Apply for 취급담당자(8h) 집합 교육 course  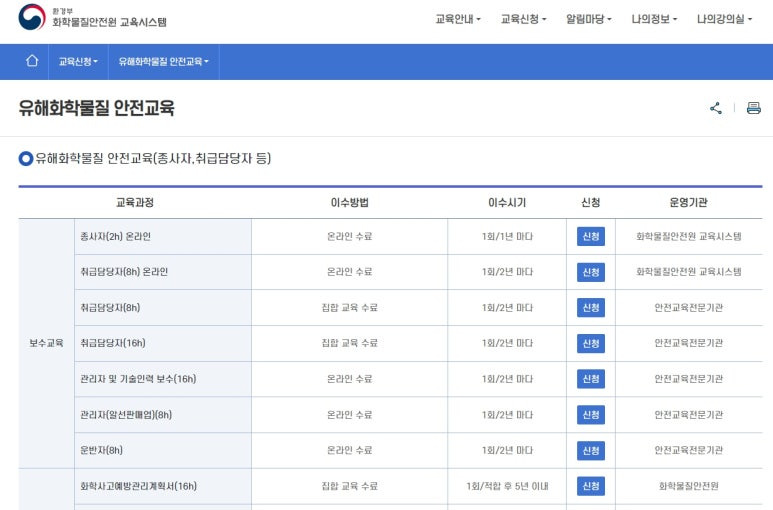591,308
